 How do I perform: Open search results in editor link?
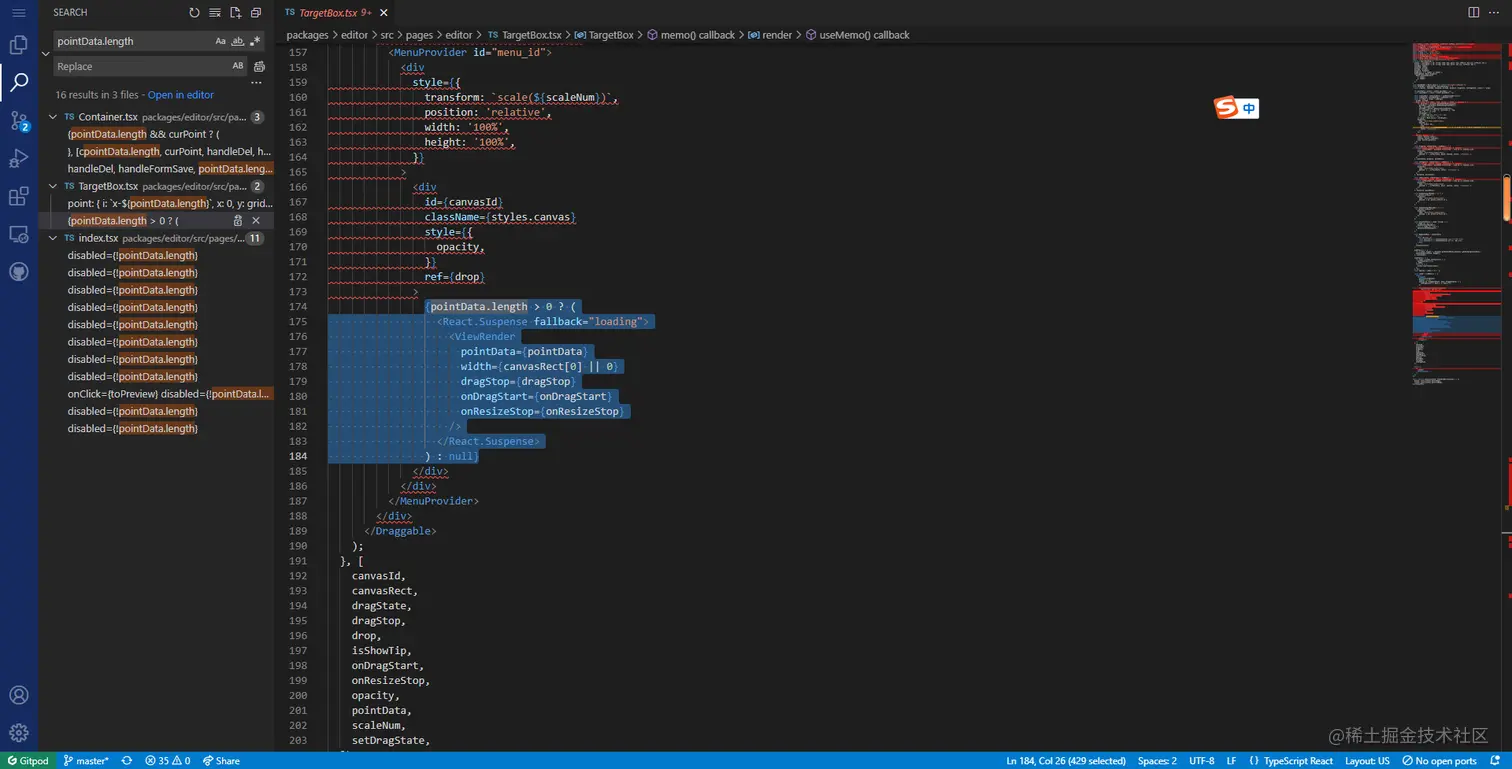pos(181,95)
